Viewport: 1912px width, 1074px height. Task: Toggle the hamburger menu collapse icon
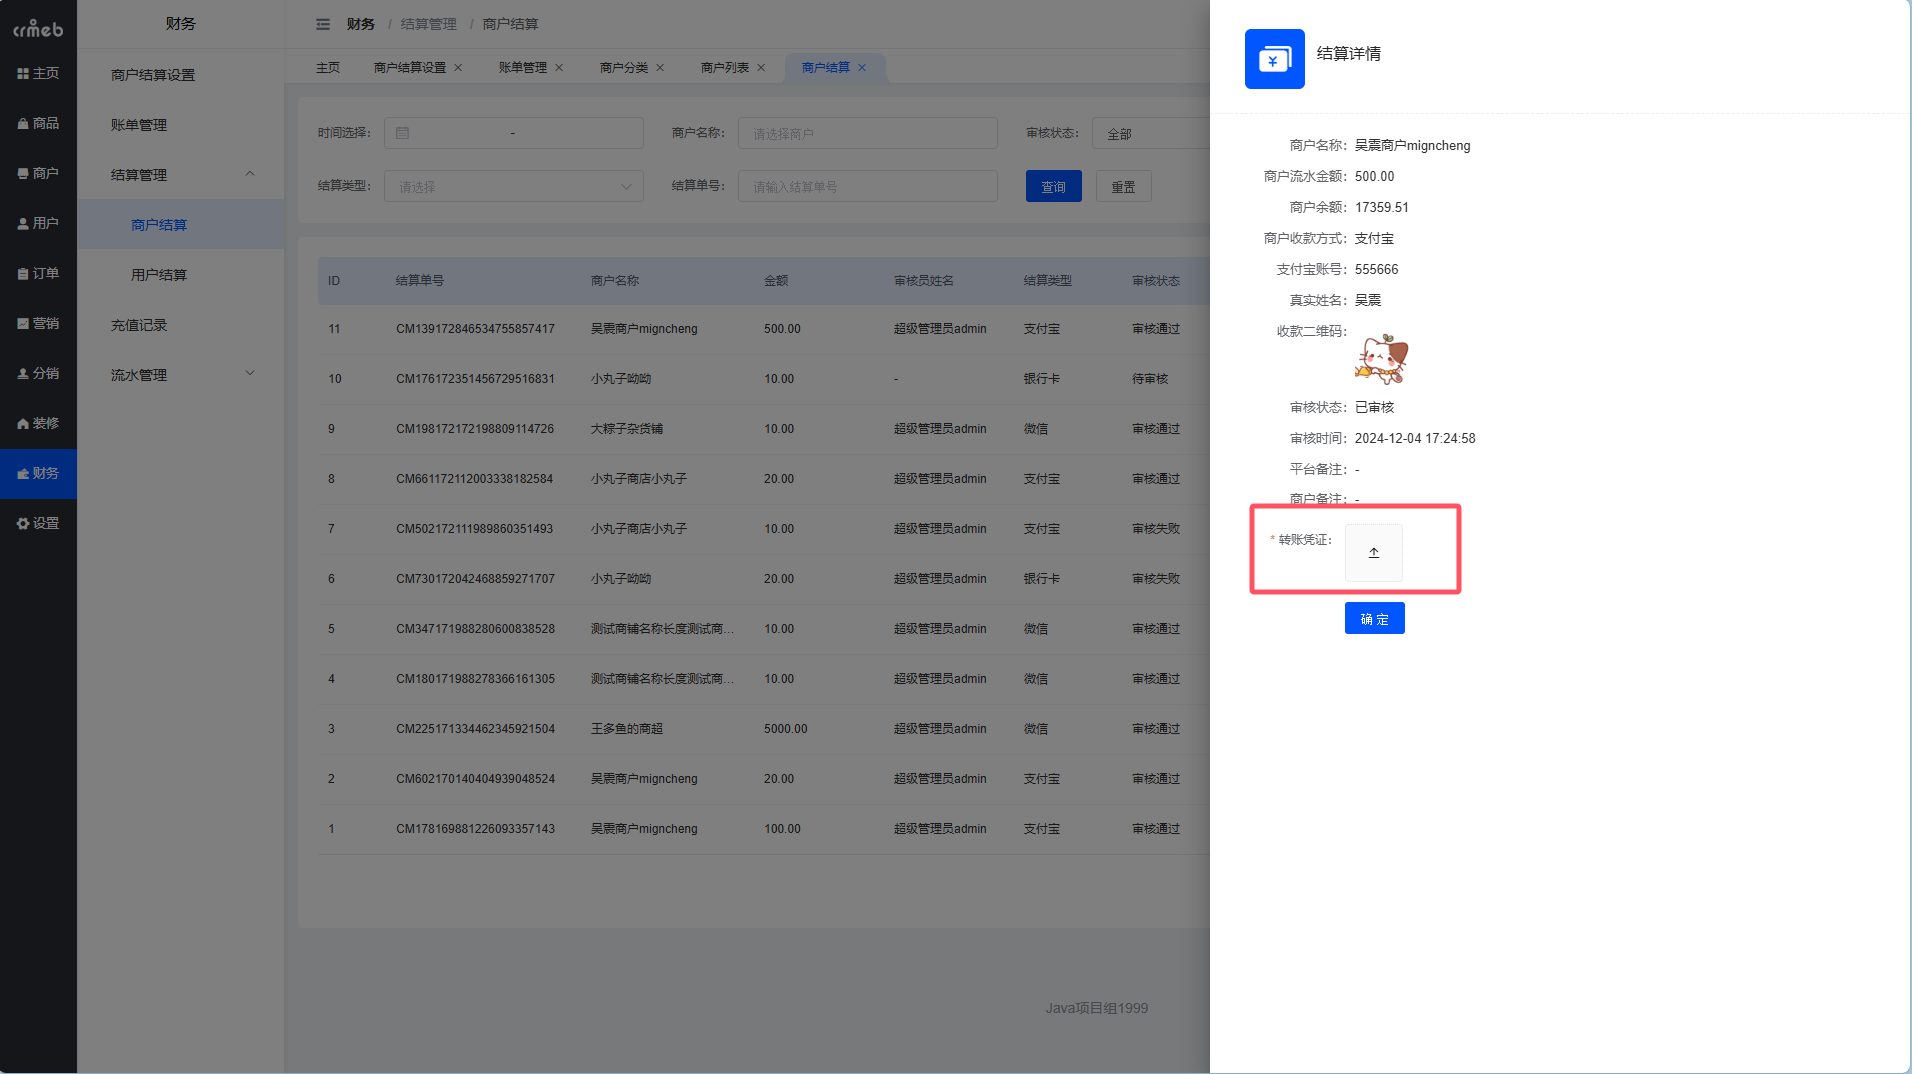pyautogui.click(x=323, y=24)
